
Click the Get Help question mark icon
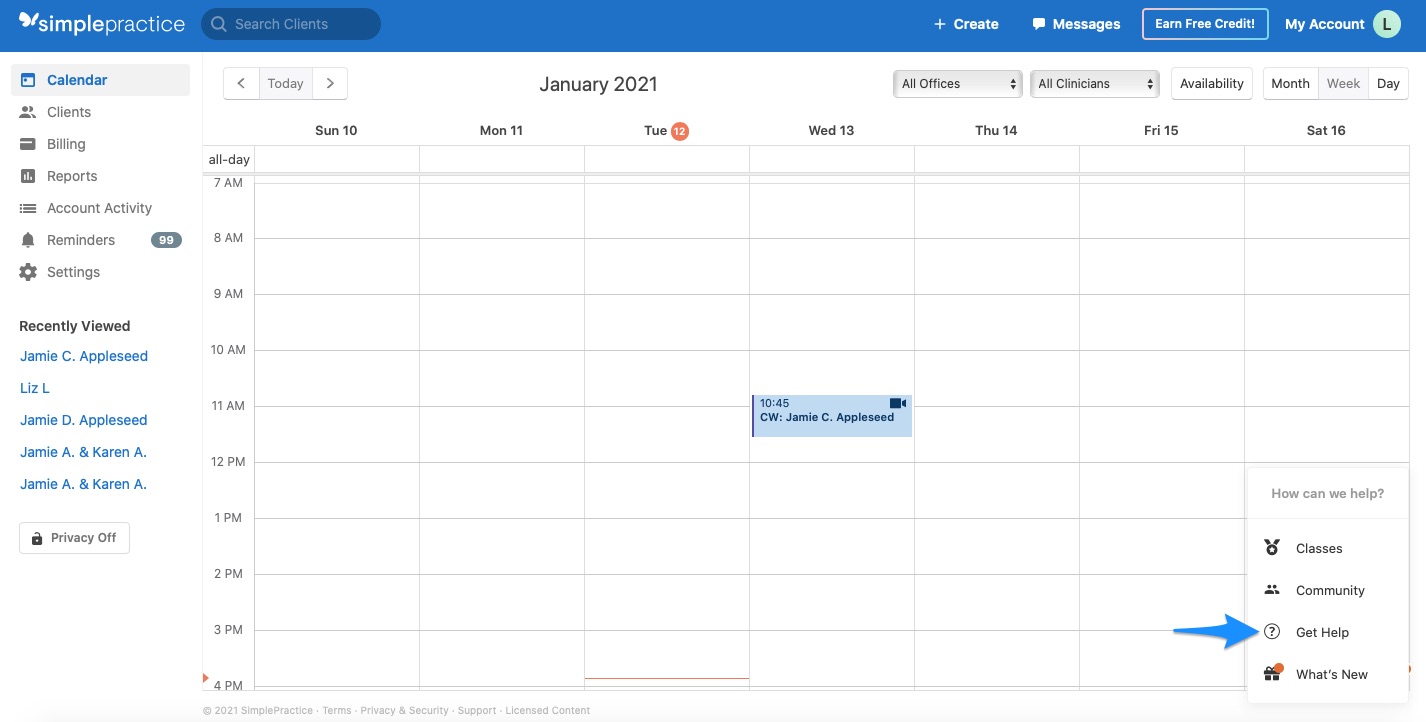click(1272, 632)
